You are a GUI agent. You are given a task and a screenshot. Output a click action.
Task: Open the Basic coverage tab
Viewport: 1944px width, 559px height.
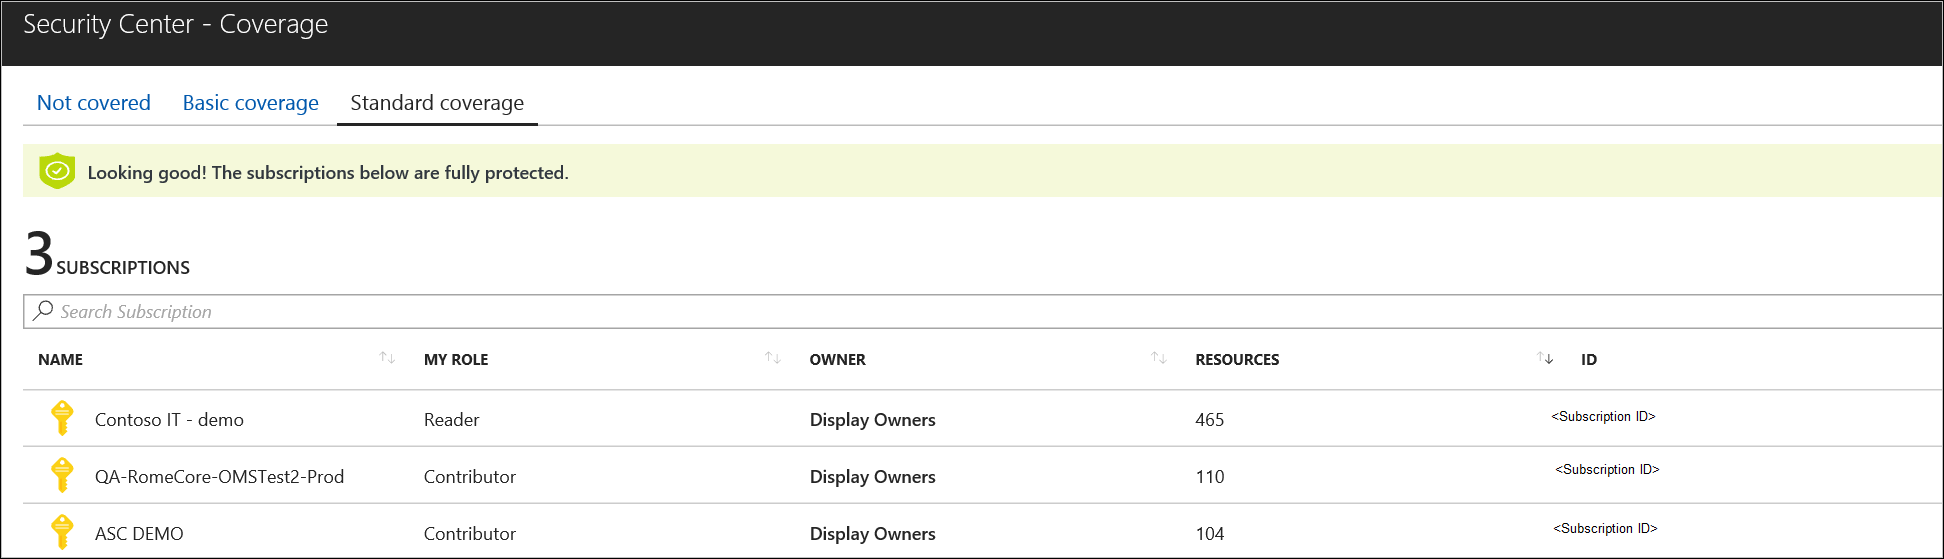[x=250, y=103]
